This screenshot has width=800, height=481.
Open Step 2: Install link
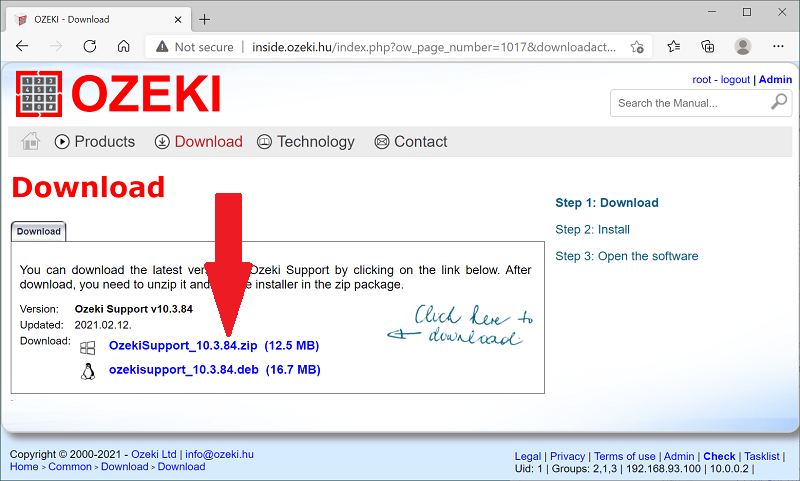tap(592, 230)
